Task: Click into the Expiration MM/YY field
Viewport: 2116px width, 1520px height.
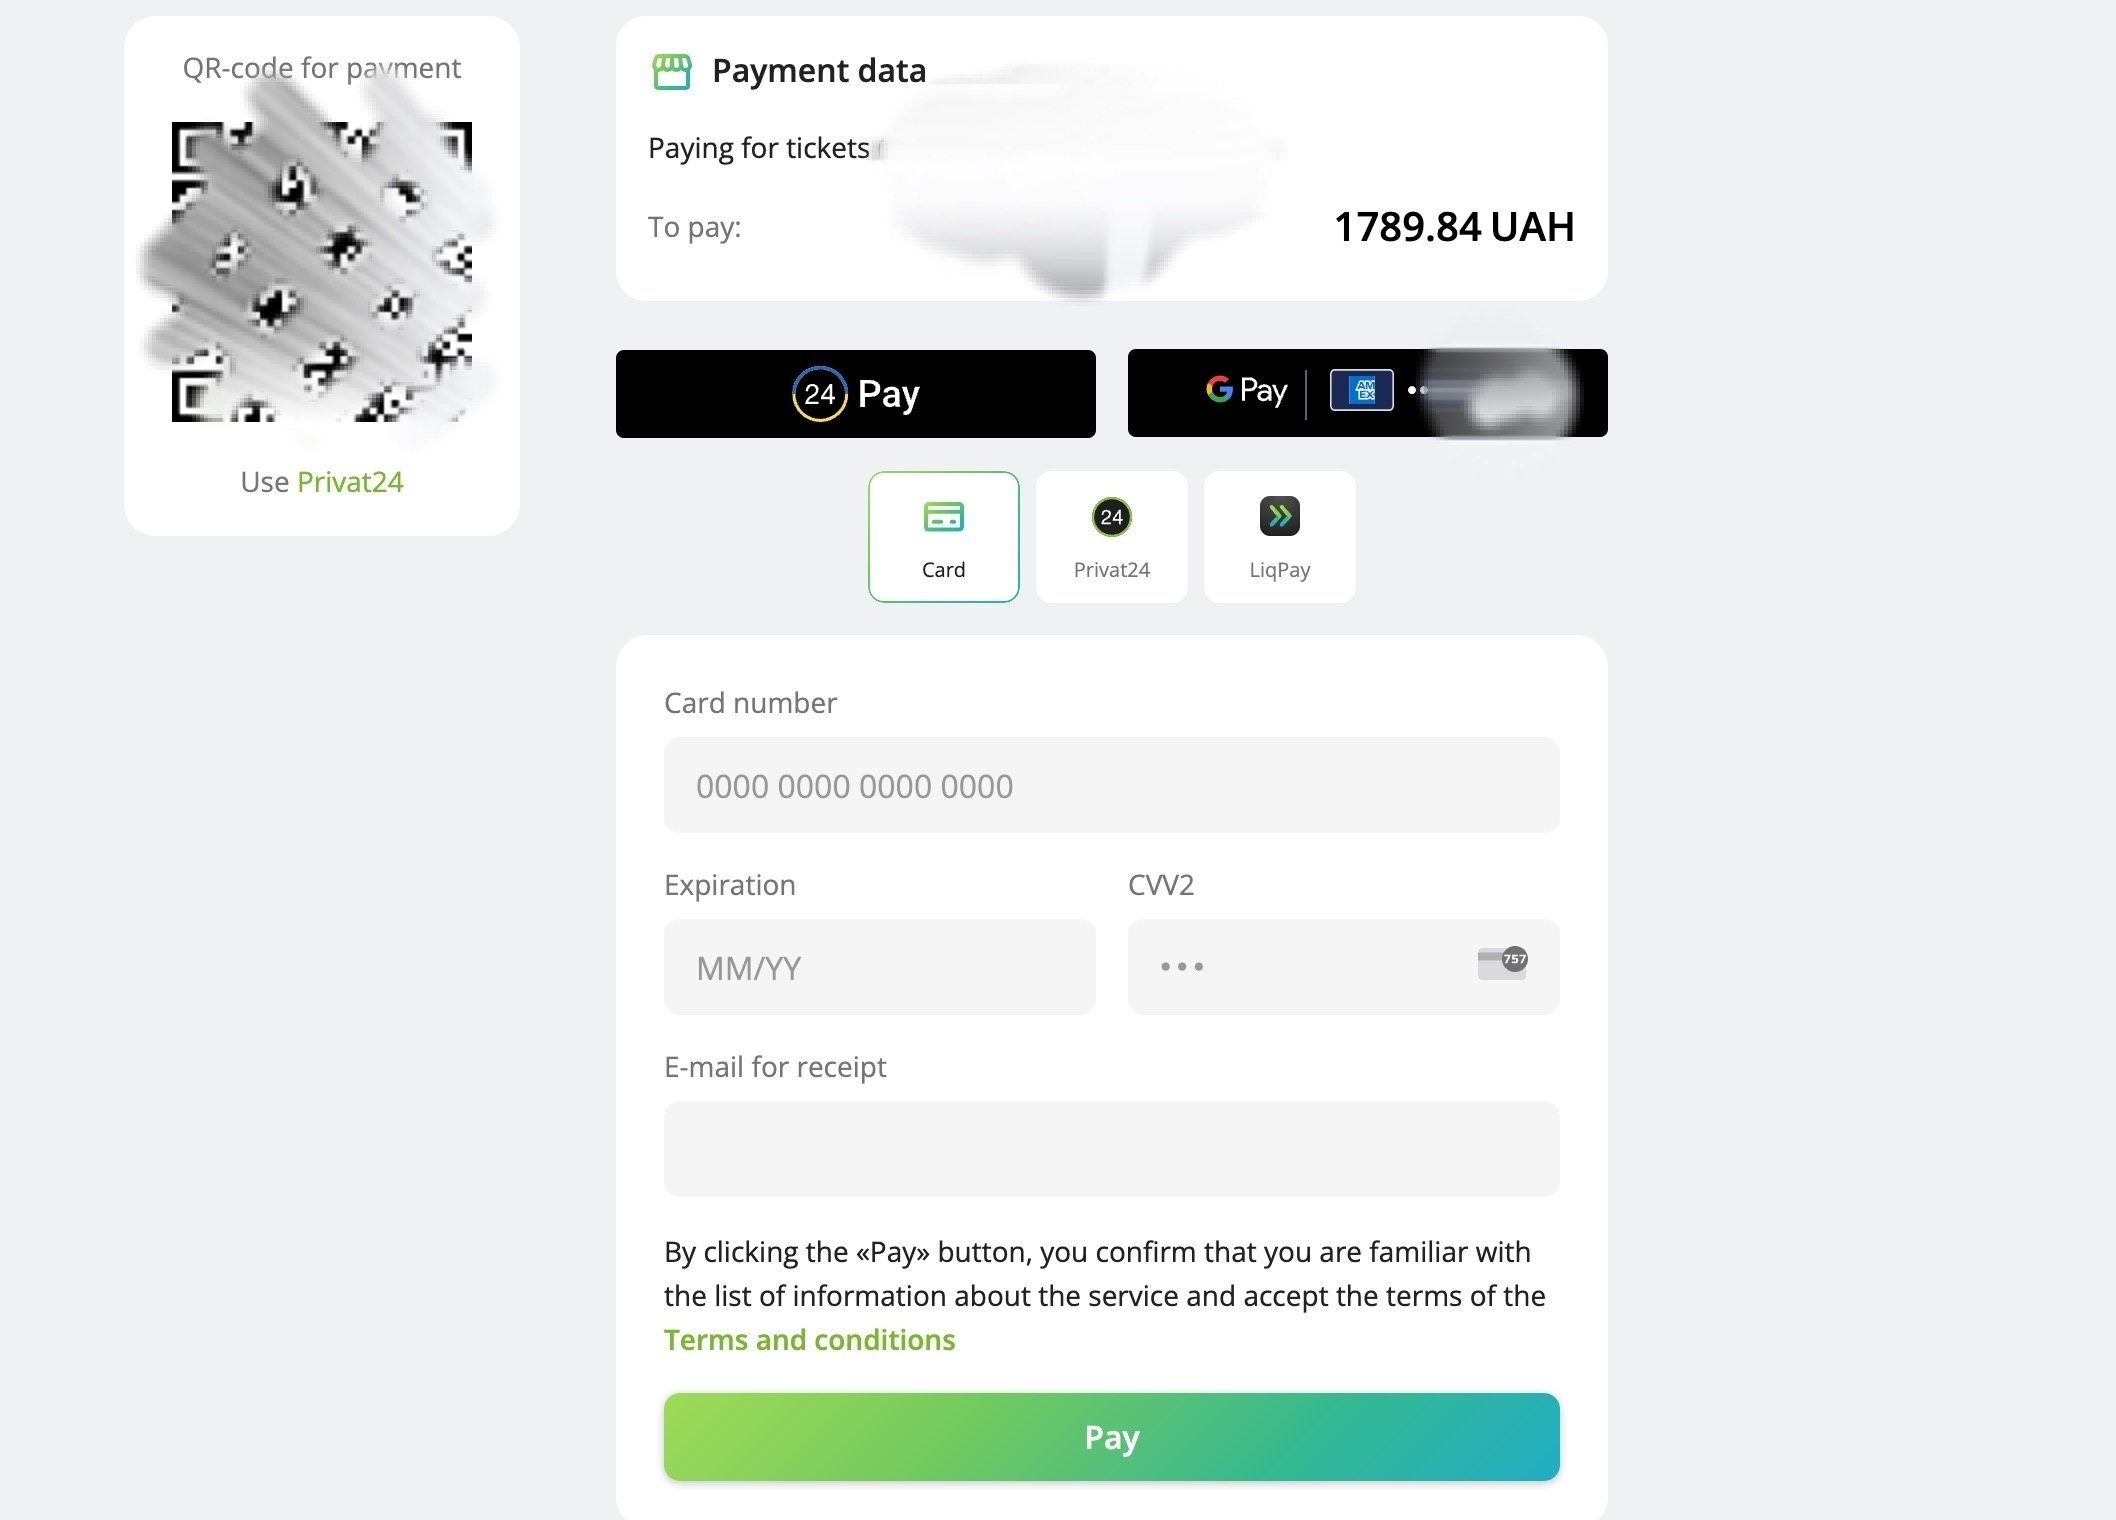Action: [879, 968]
